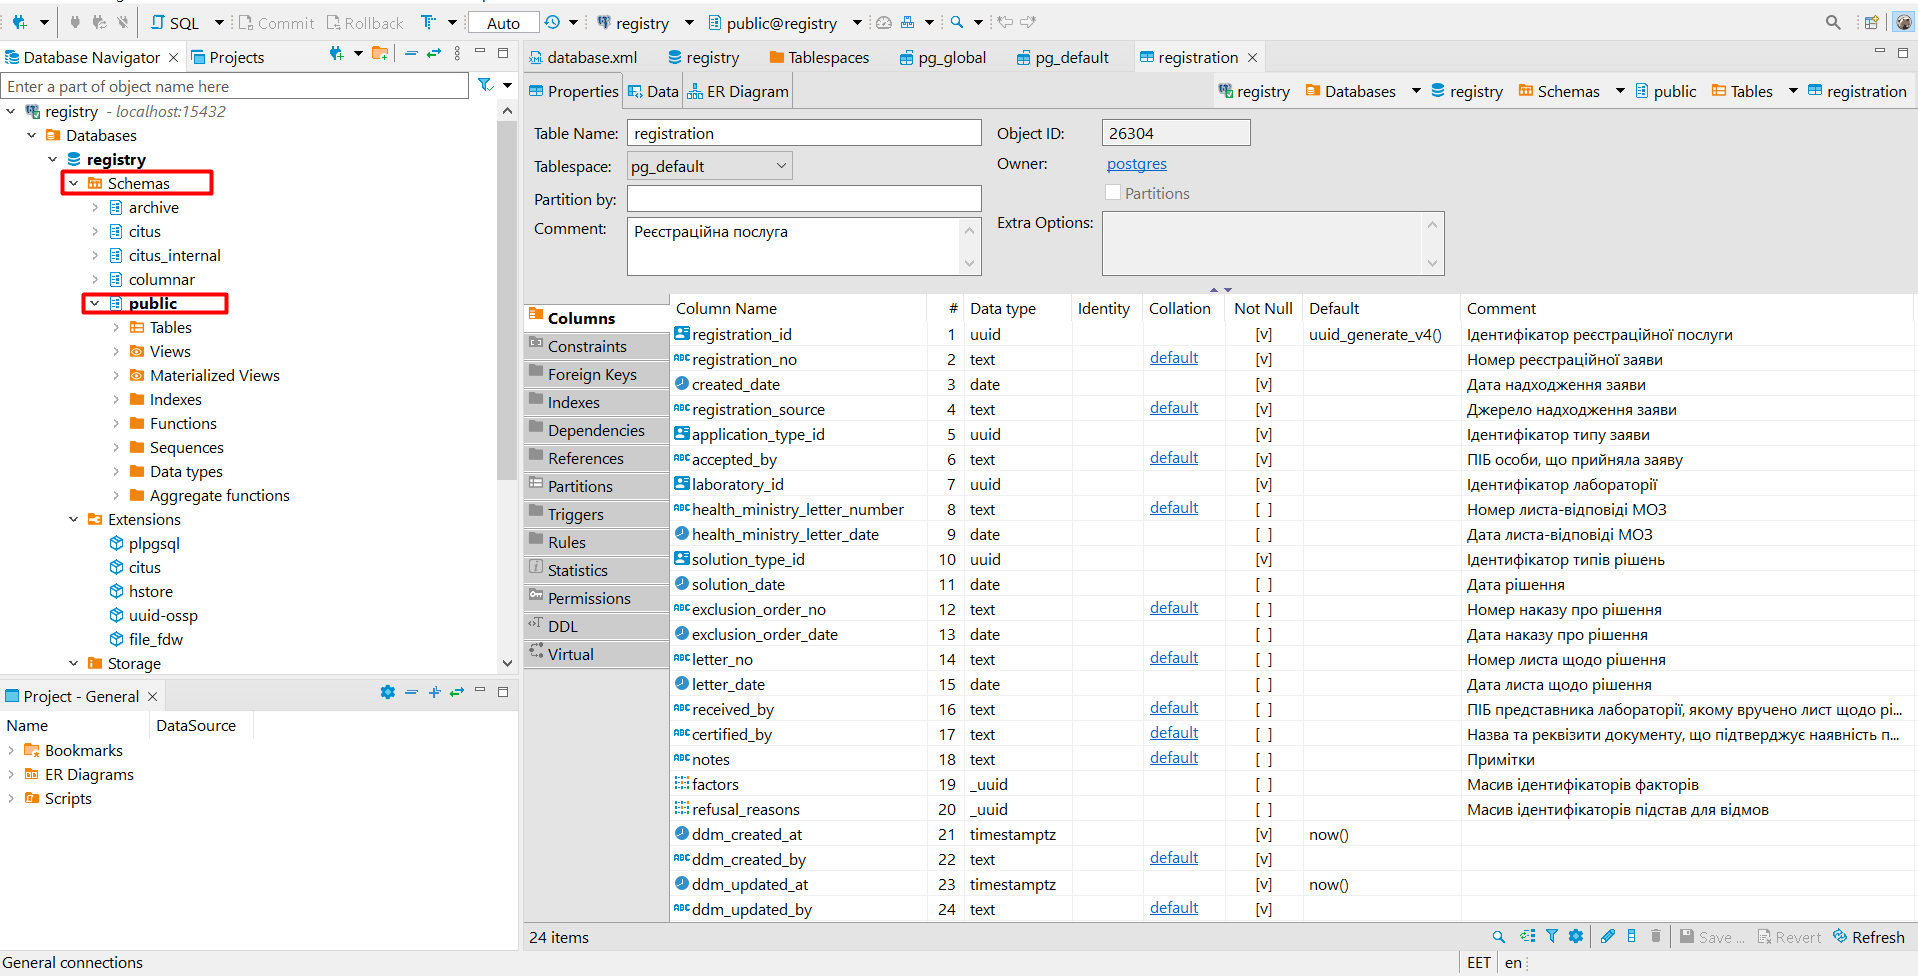1918x976 pixels.
Task: Click new connection icon in Database Navigator panel
Action: (337, 53)
